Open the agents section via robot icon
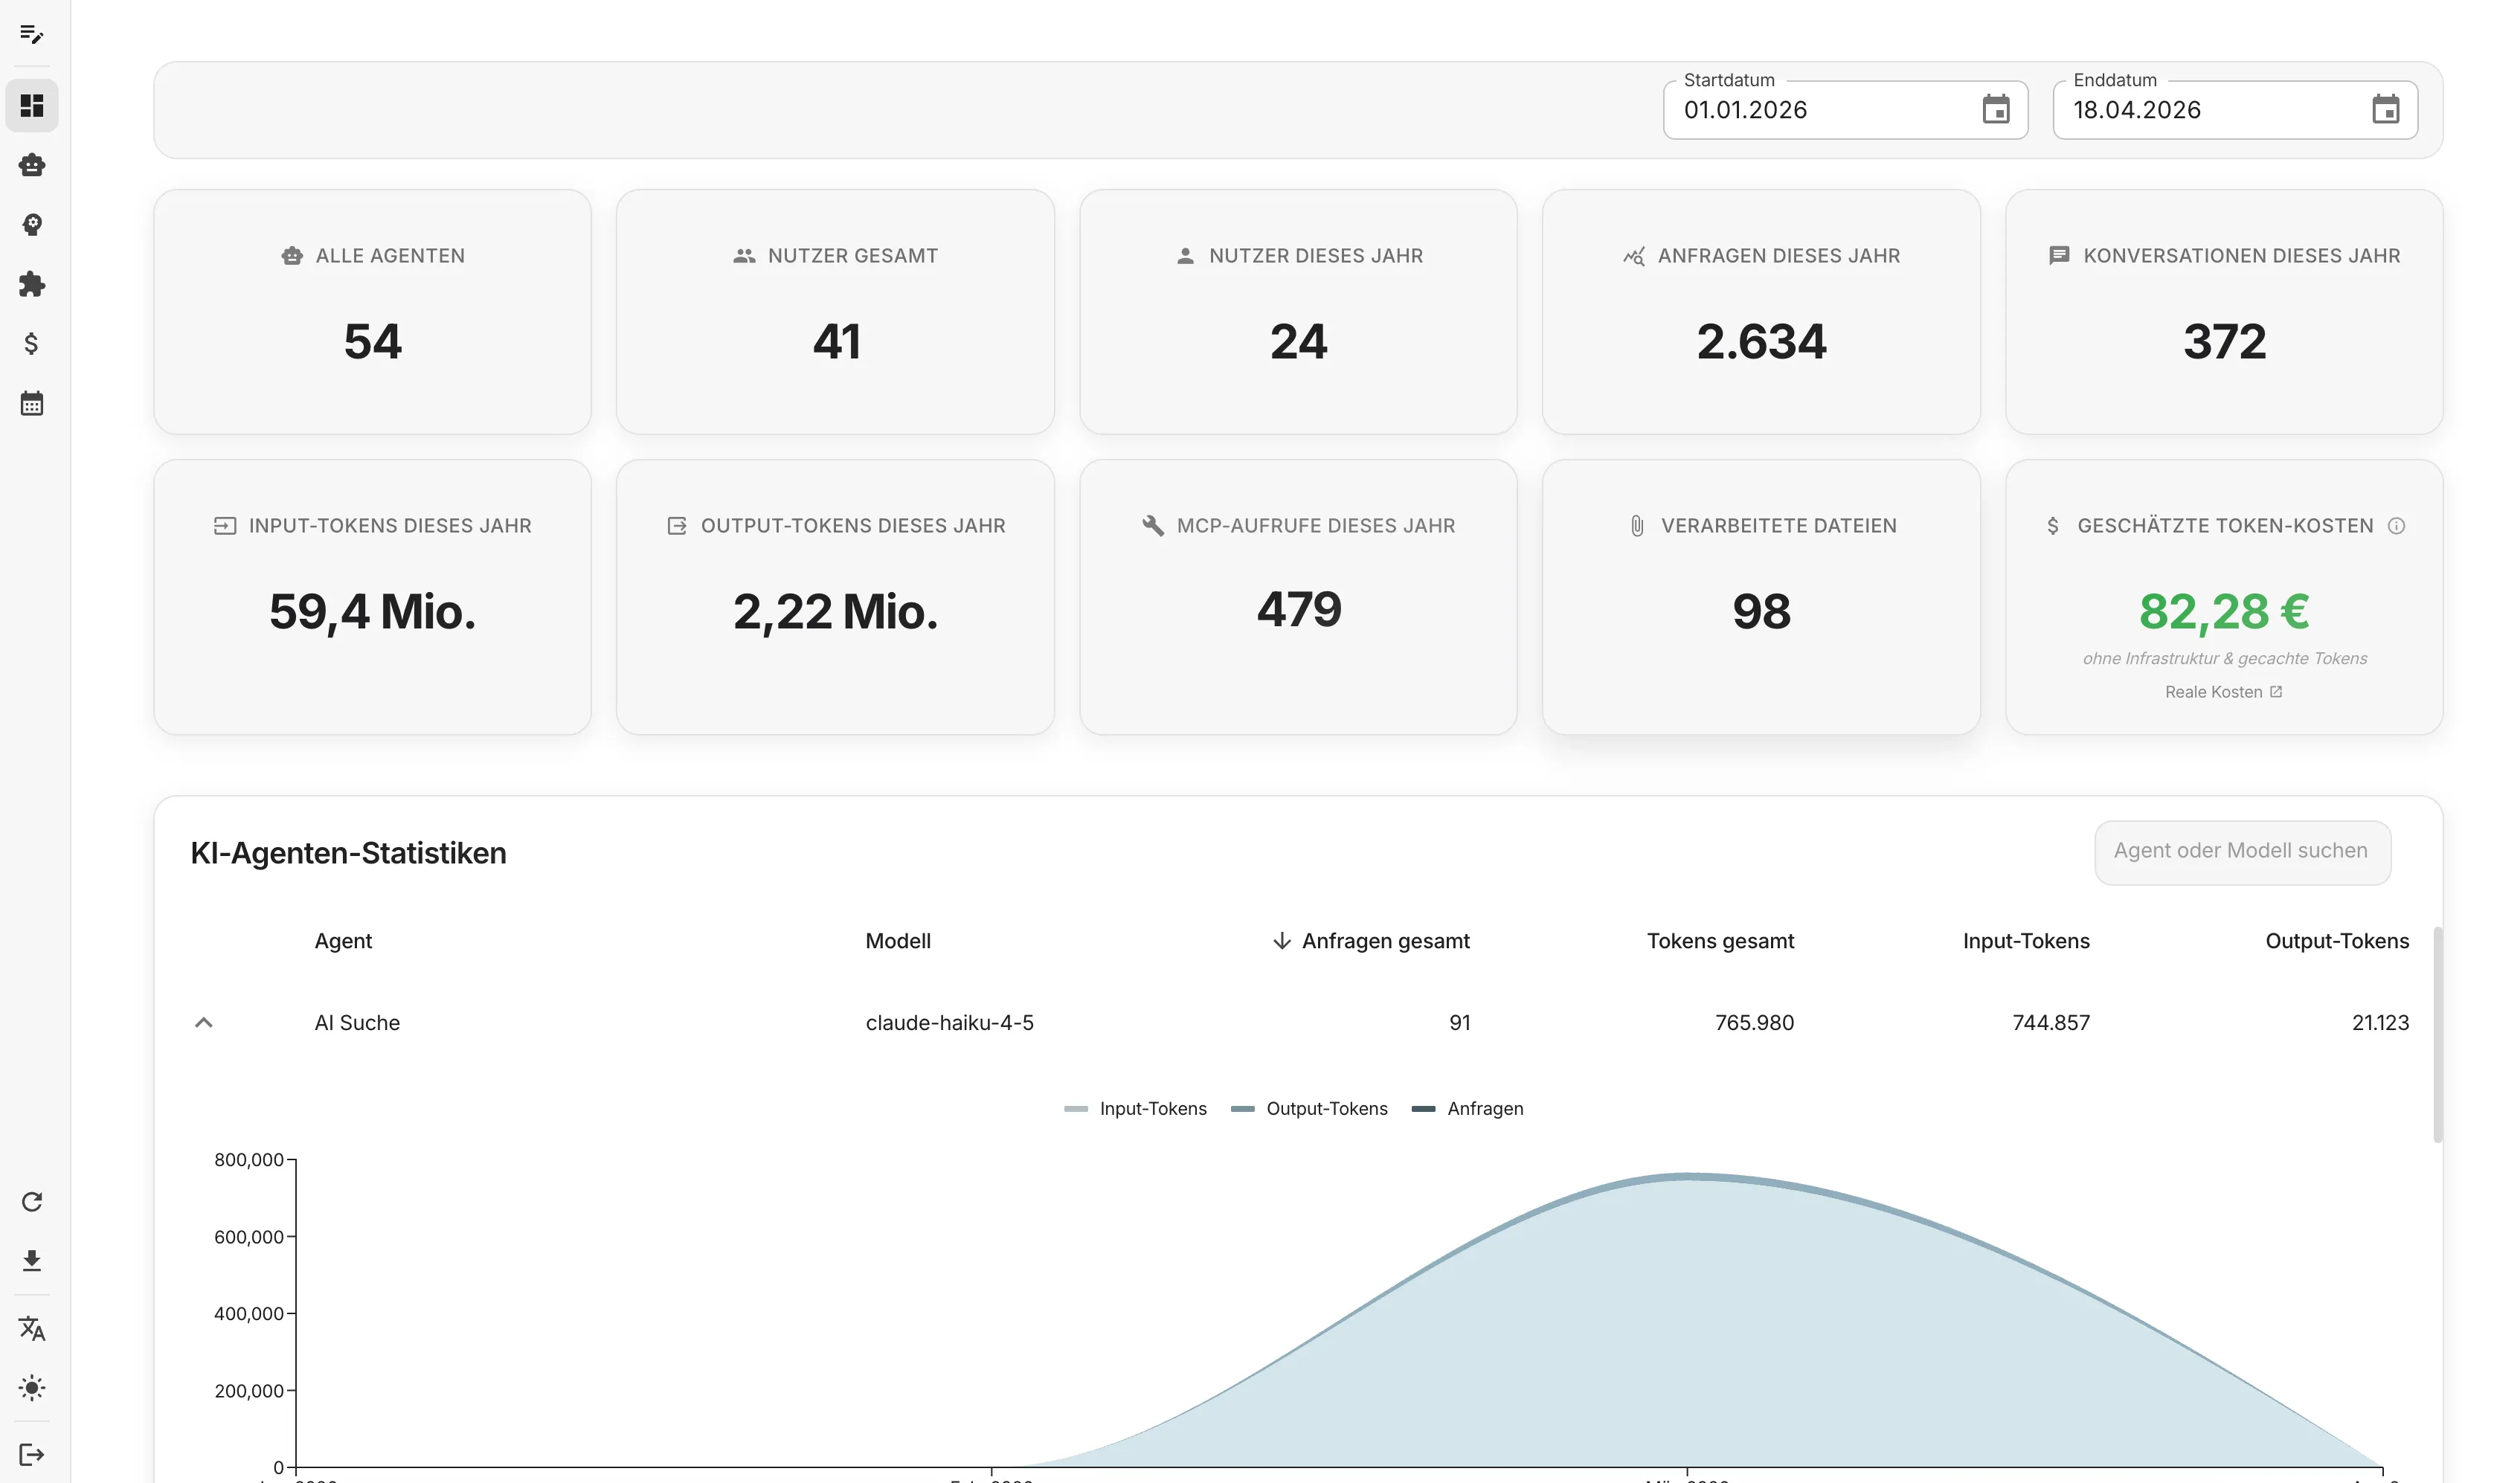The width and height of the screenshot is (2520, 1483). pos(33,165)
